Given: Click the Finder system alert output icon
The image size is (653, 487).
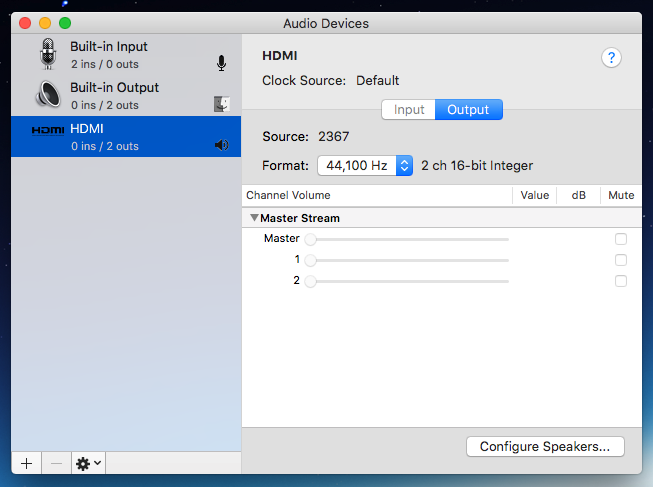Looking at the screenshot, I should (x=222, y=104).
